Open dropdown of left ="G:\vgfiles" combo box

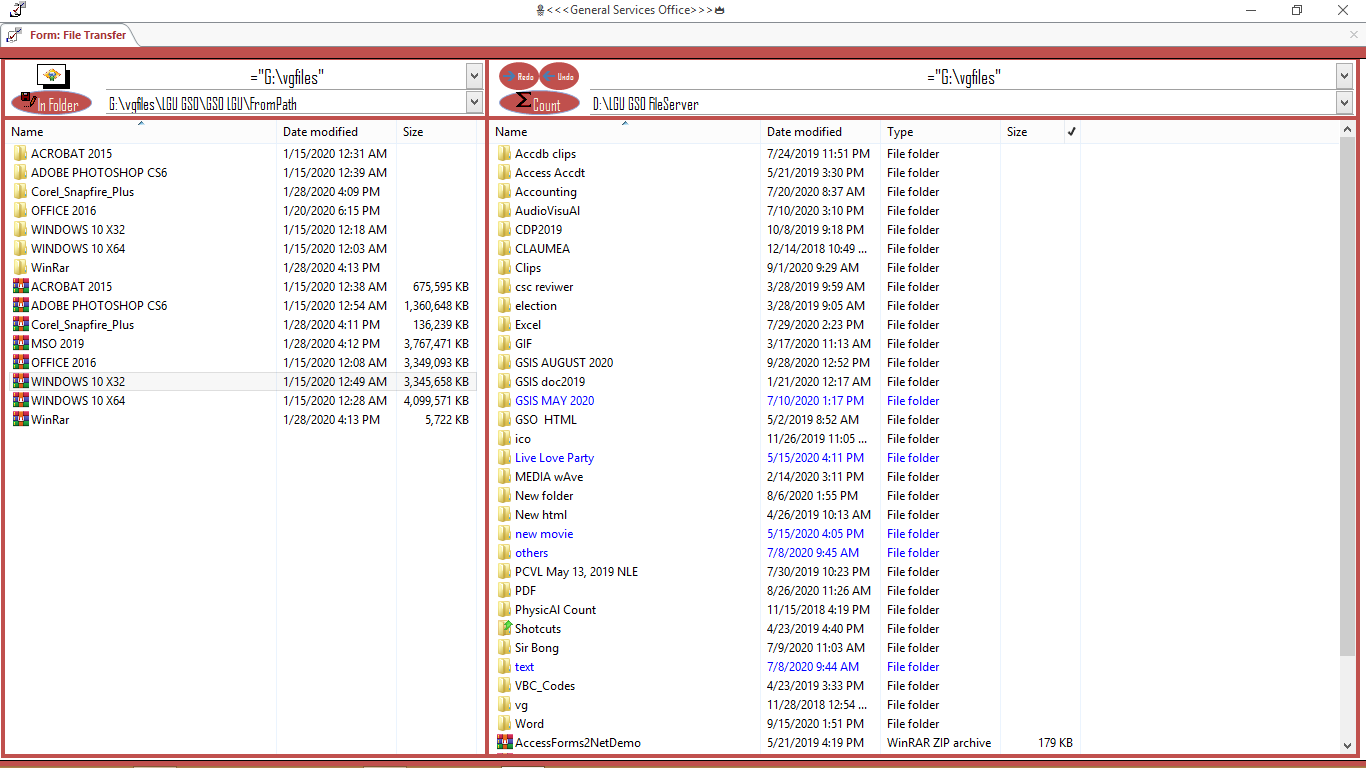coord(474,76)
